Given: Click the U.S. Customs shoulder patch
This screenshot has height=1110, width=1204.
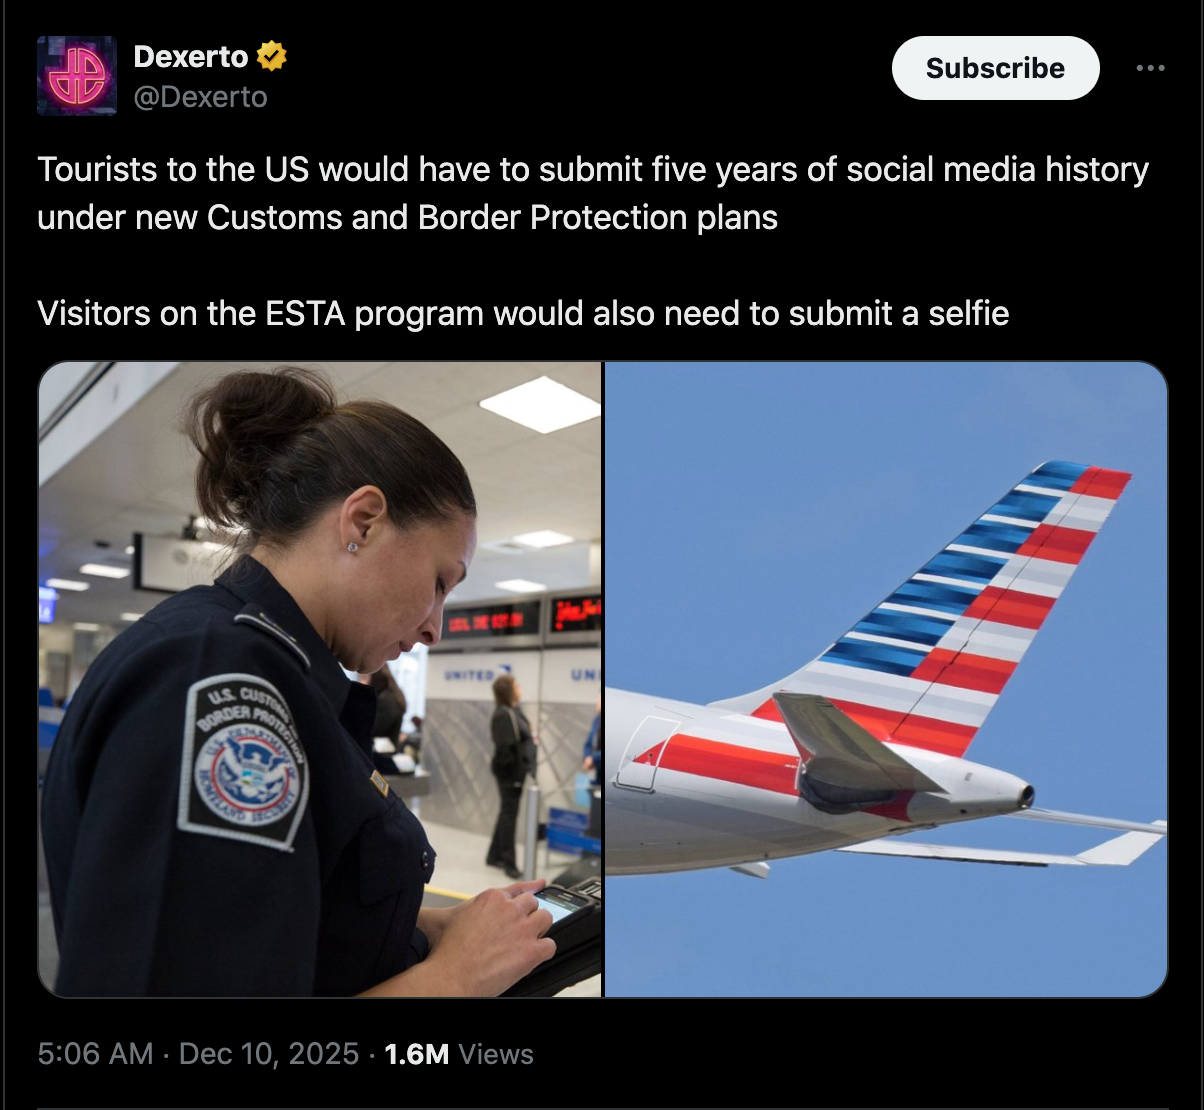Looking at the screenshot, I should point(245,762).
